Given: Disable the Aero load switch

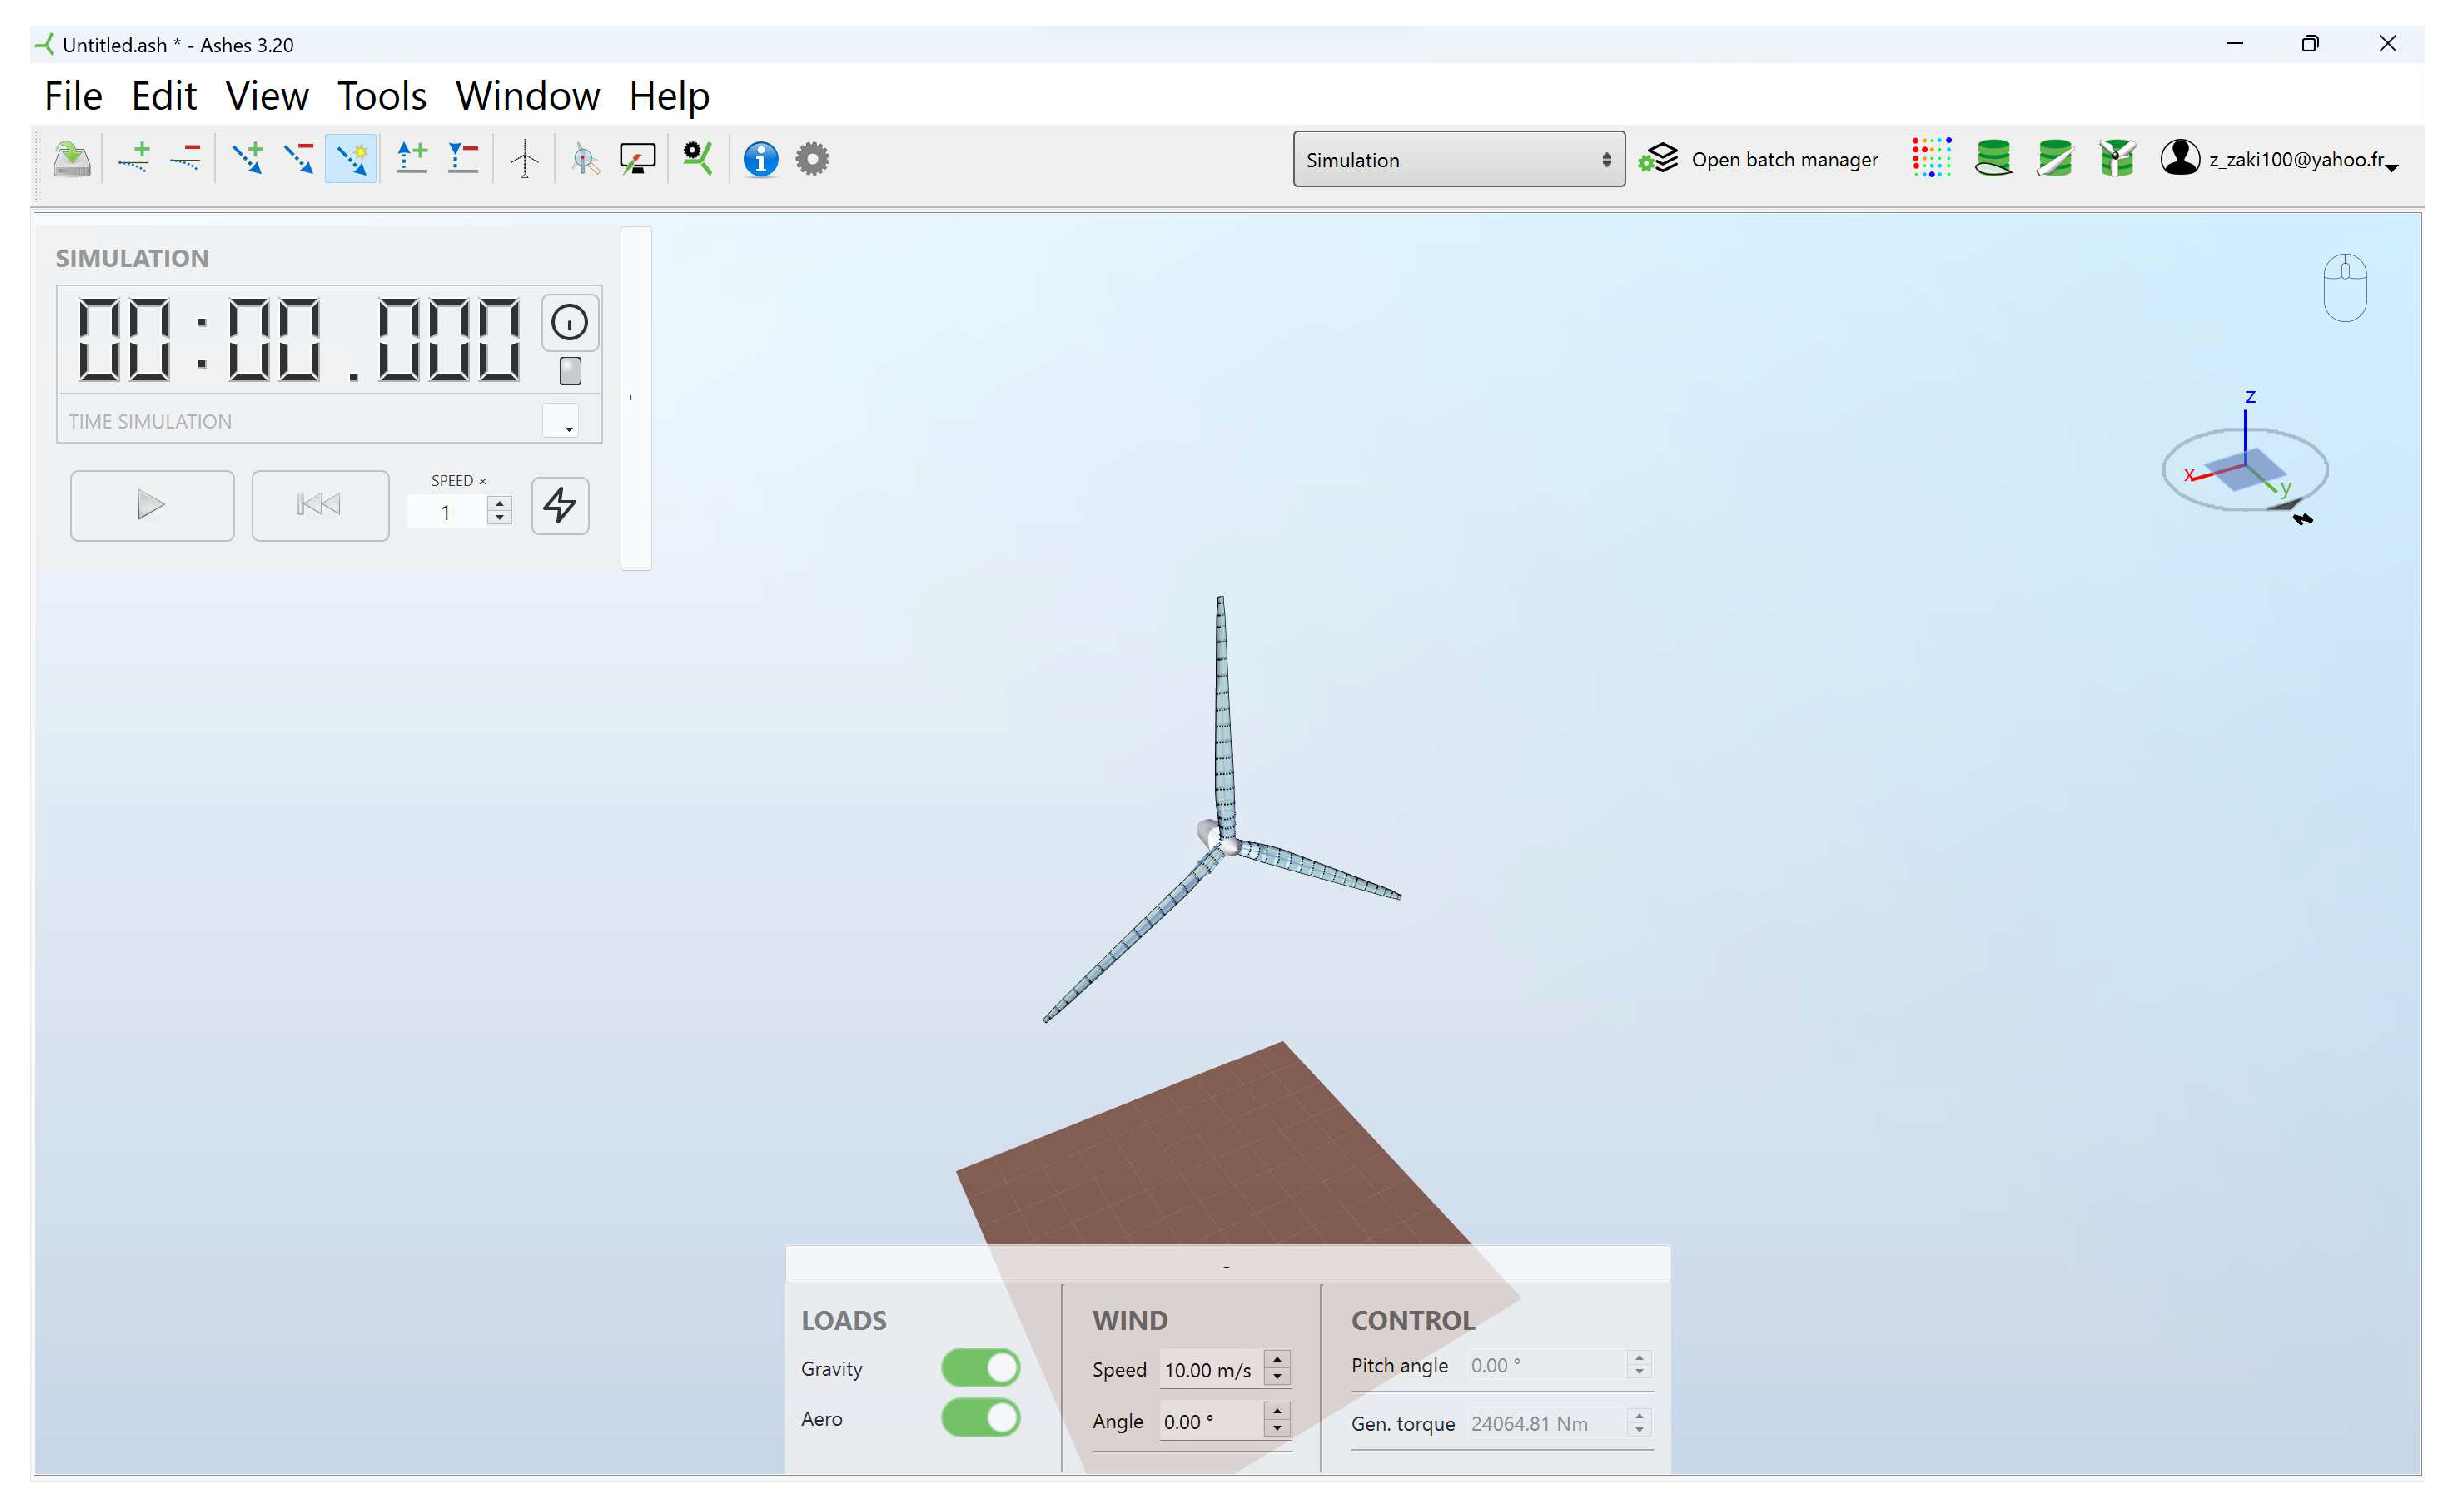Looking at the screenshot, I should click(x=980, y=1418).
